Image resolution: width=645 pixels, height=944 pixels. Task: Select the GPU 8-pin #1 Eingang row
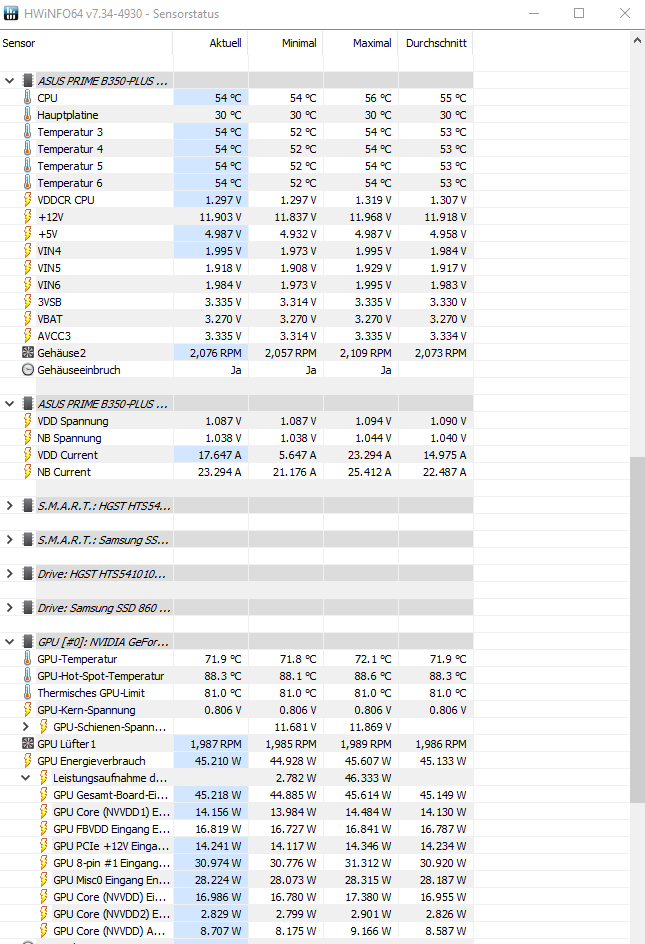tap(236, 863)
